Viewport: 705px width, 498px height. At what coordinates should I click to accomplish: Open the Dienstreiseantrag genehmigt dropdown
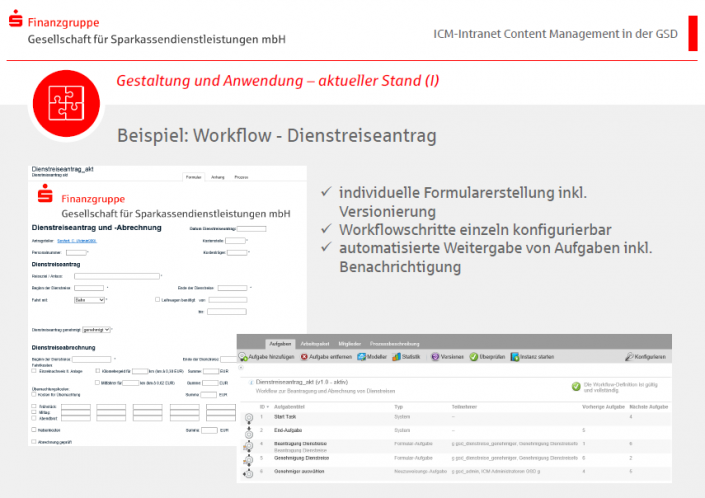96,329
